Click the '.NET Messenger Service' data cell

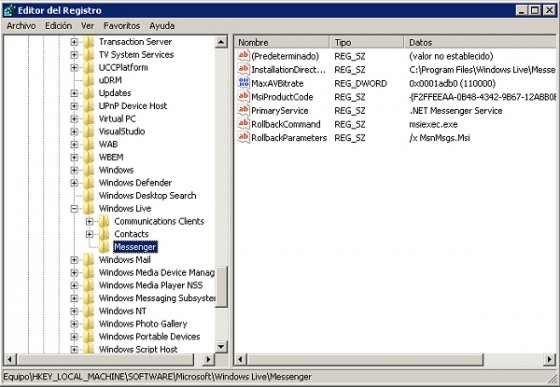point(456,111)
